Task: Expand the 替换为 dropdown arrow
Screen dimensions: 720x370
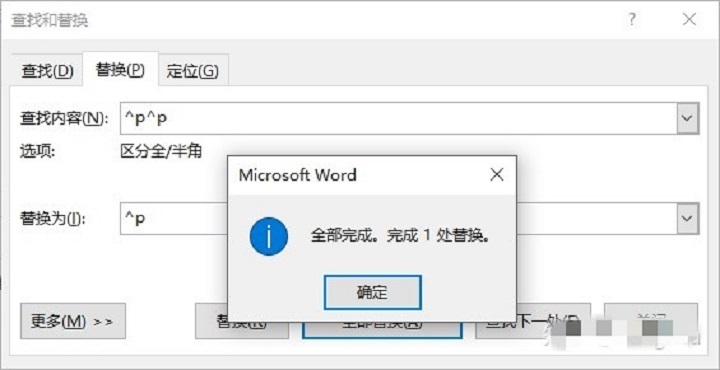Action: coord(687,219)
